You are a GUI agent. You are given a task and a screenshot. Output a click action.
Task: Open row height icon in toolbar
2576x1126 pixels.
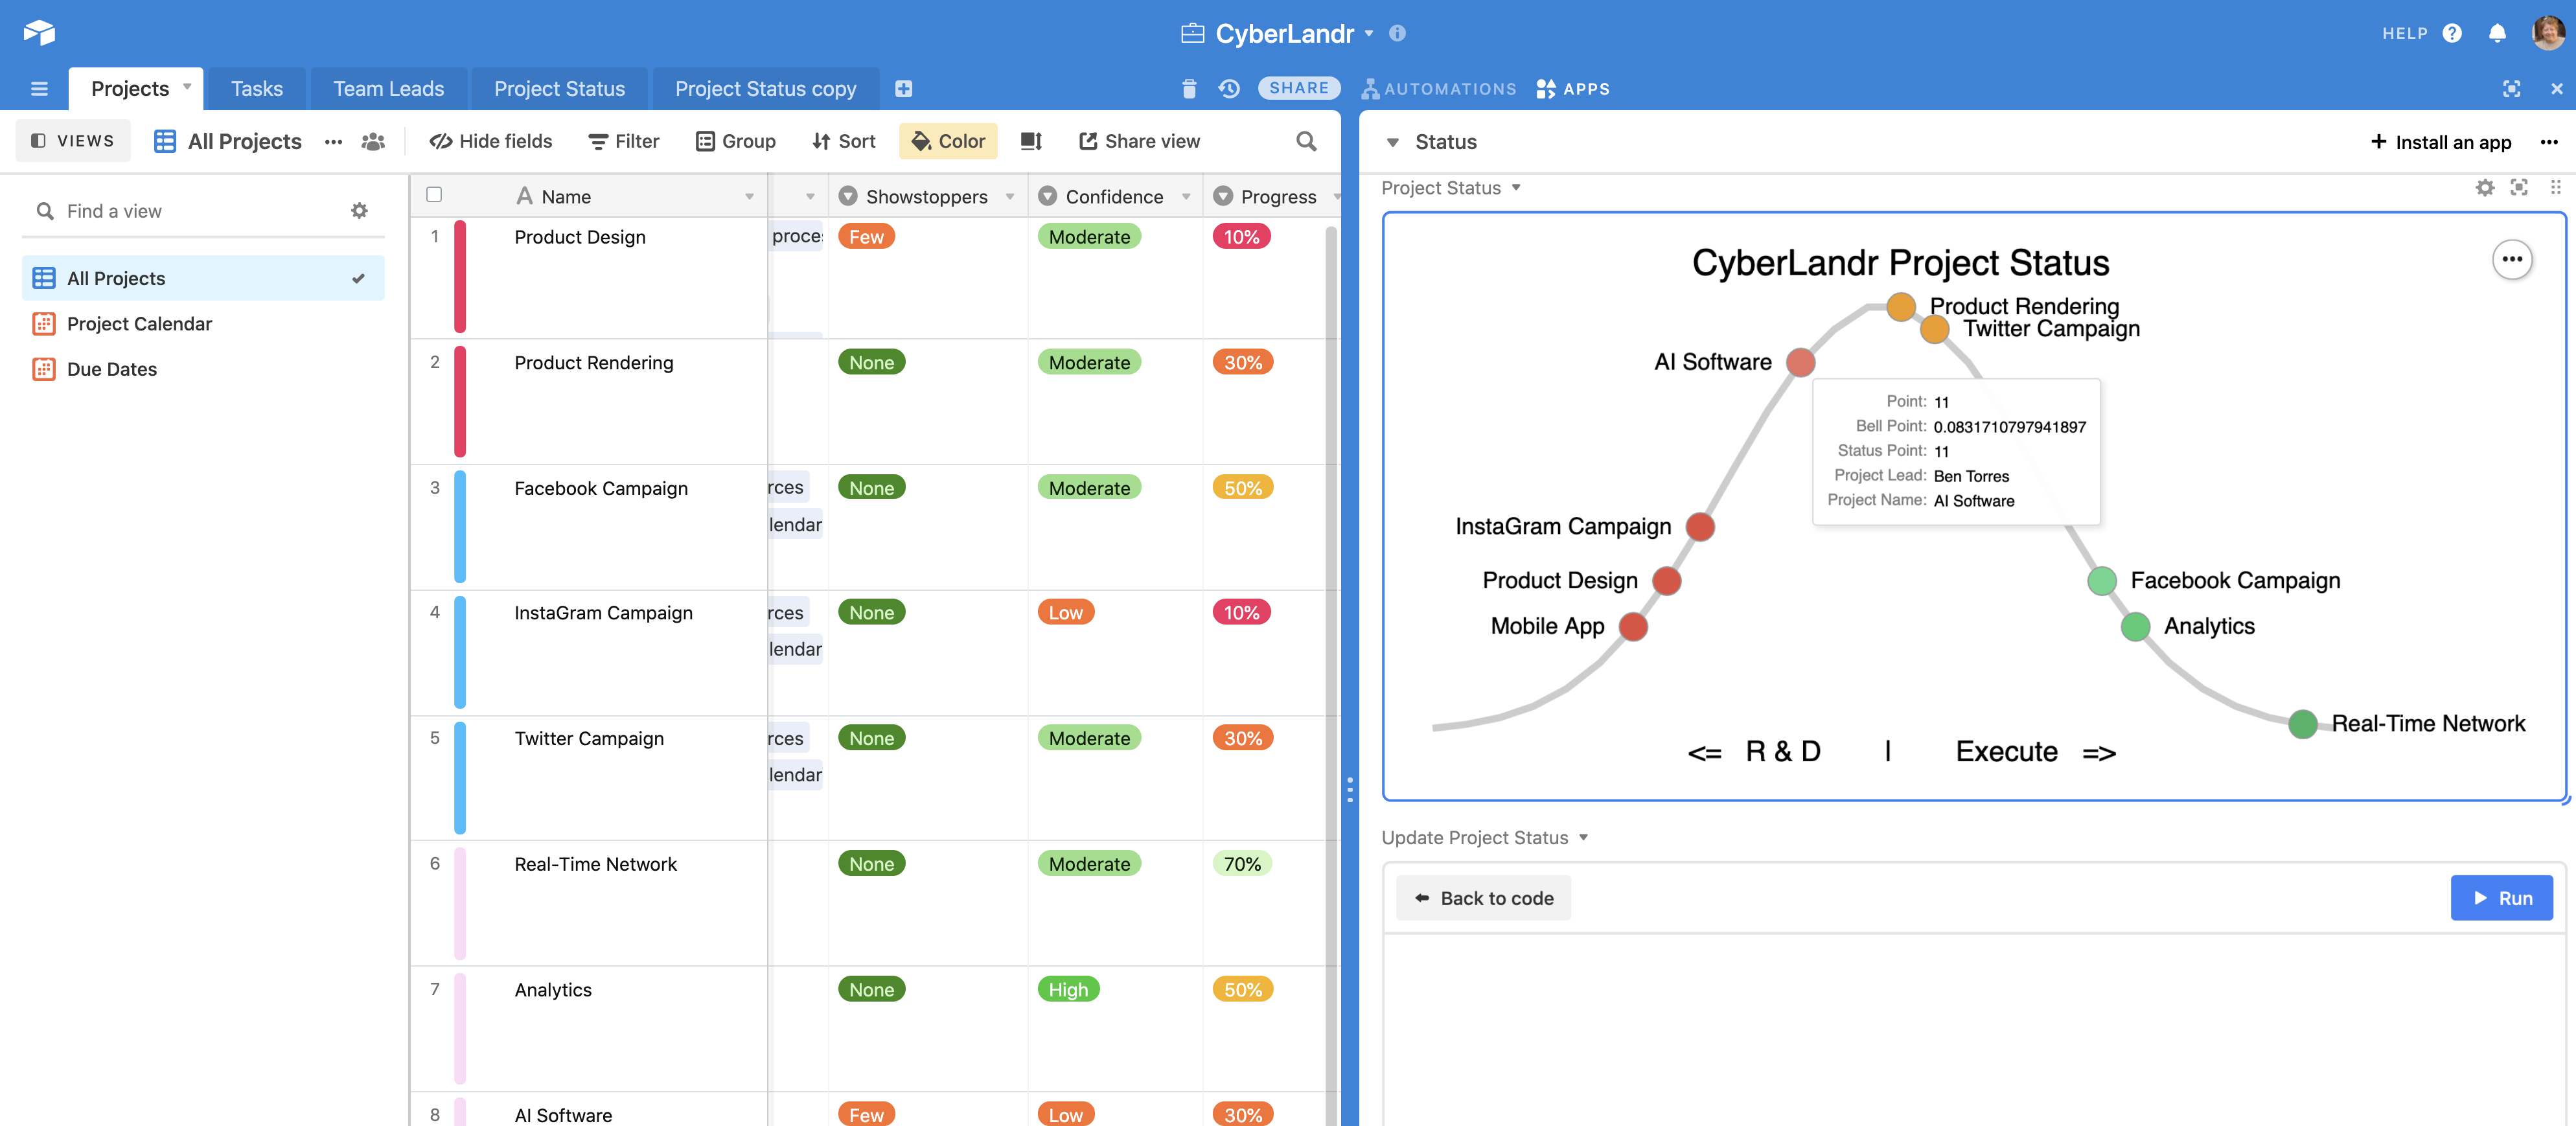[1031, 141]
